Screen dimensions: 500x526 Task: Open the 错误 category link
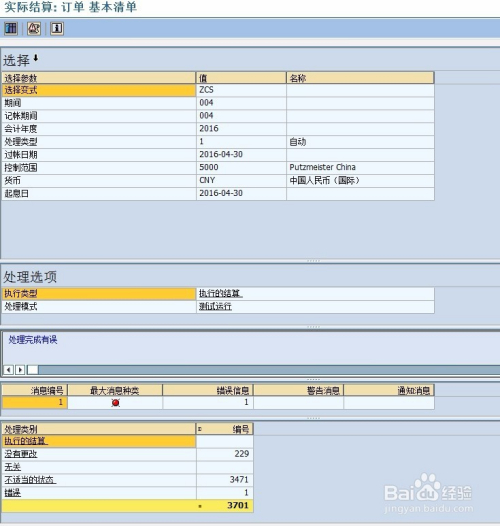[13, 492]
